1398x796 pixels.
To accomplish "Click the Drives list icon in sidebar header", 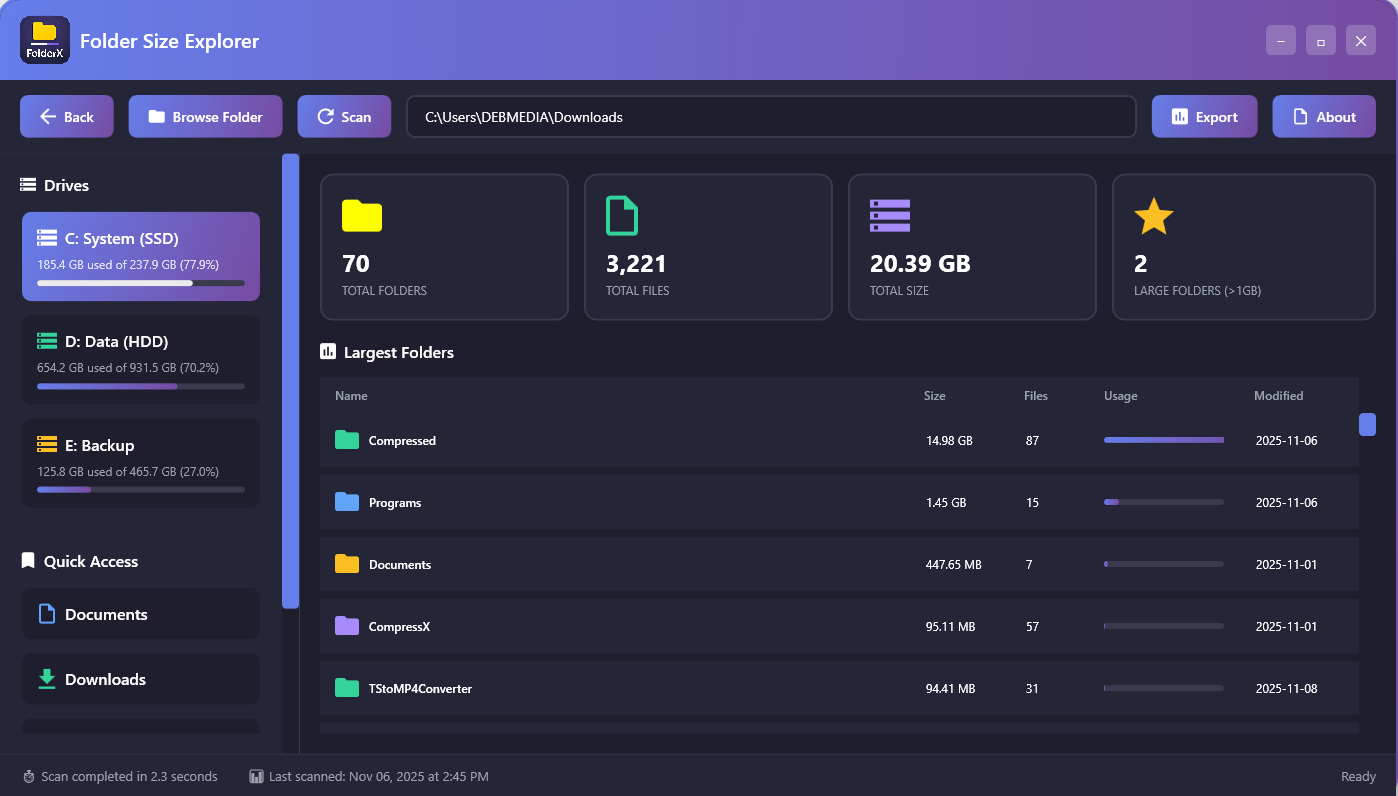I will [27, 184].
